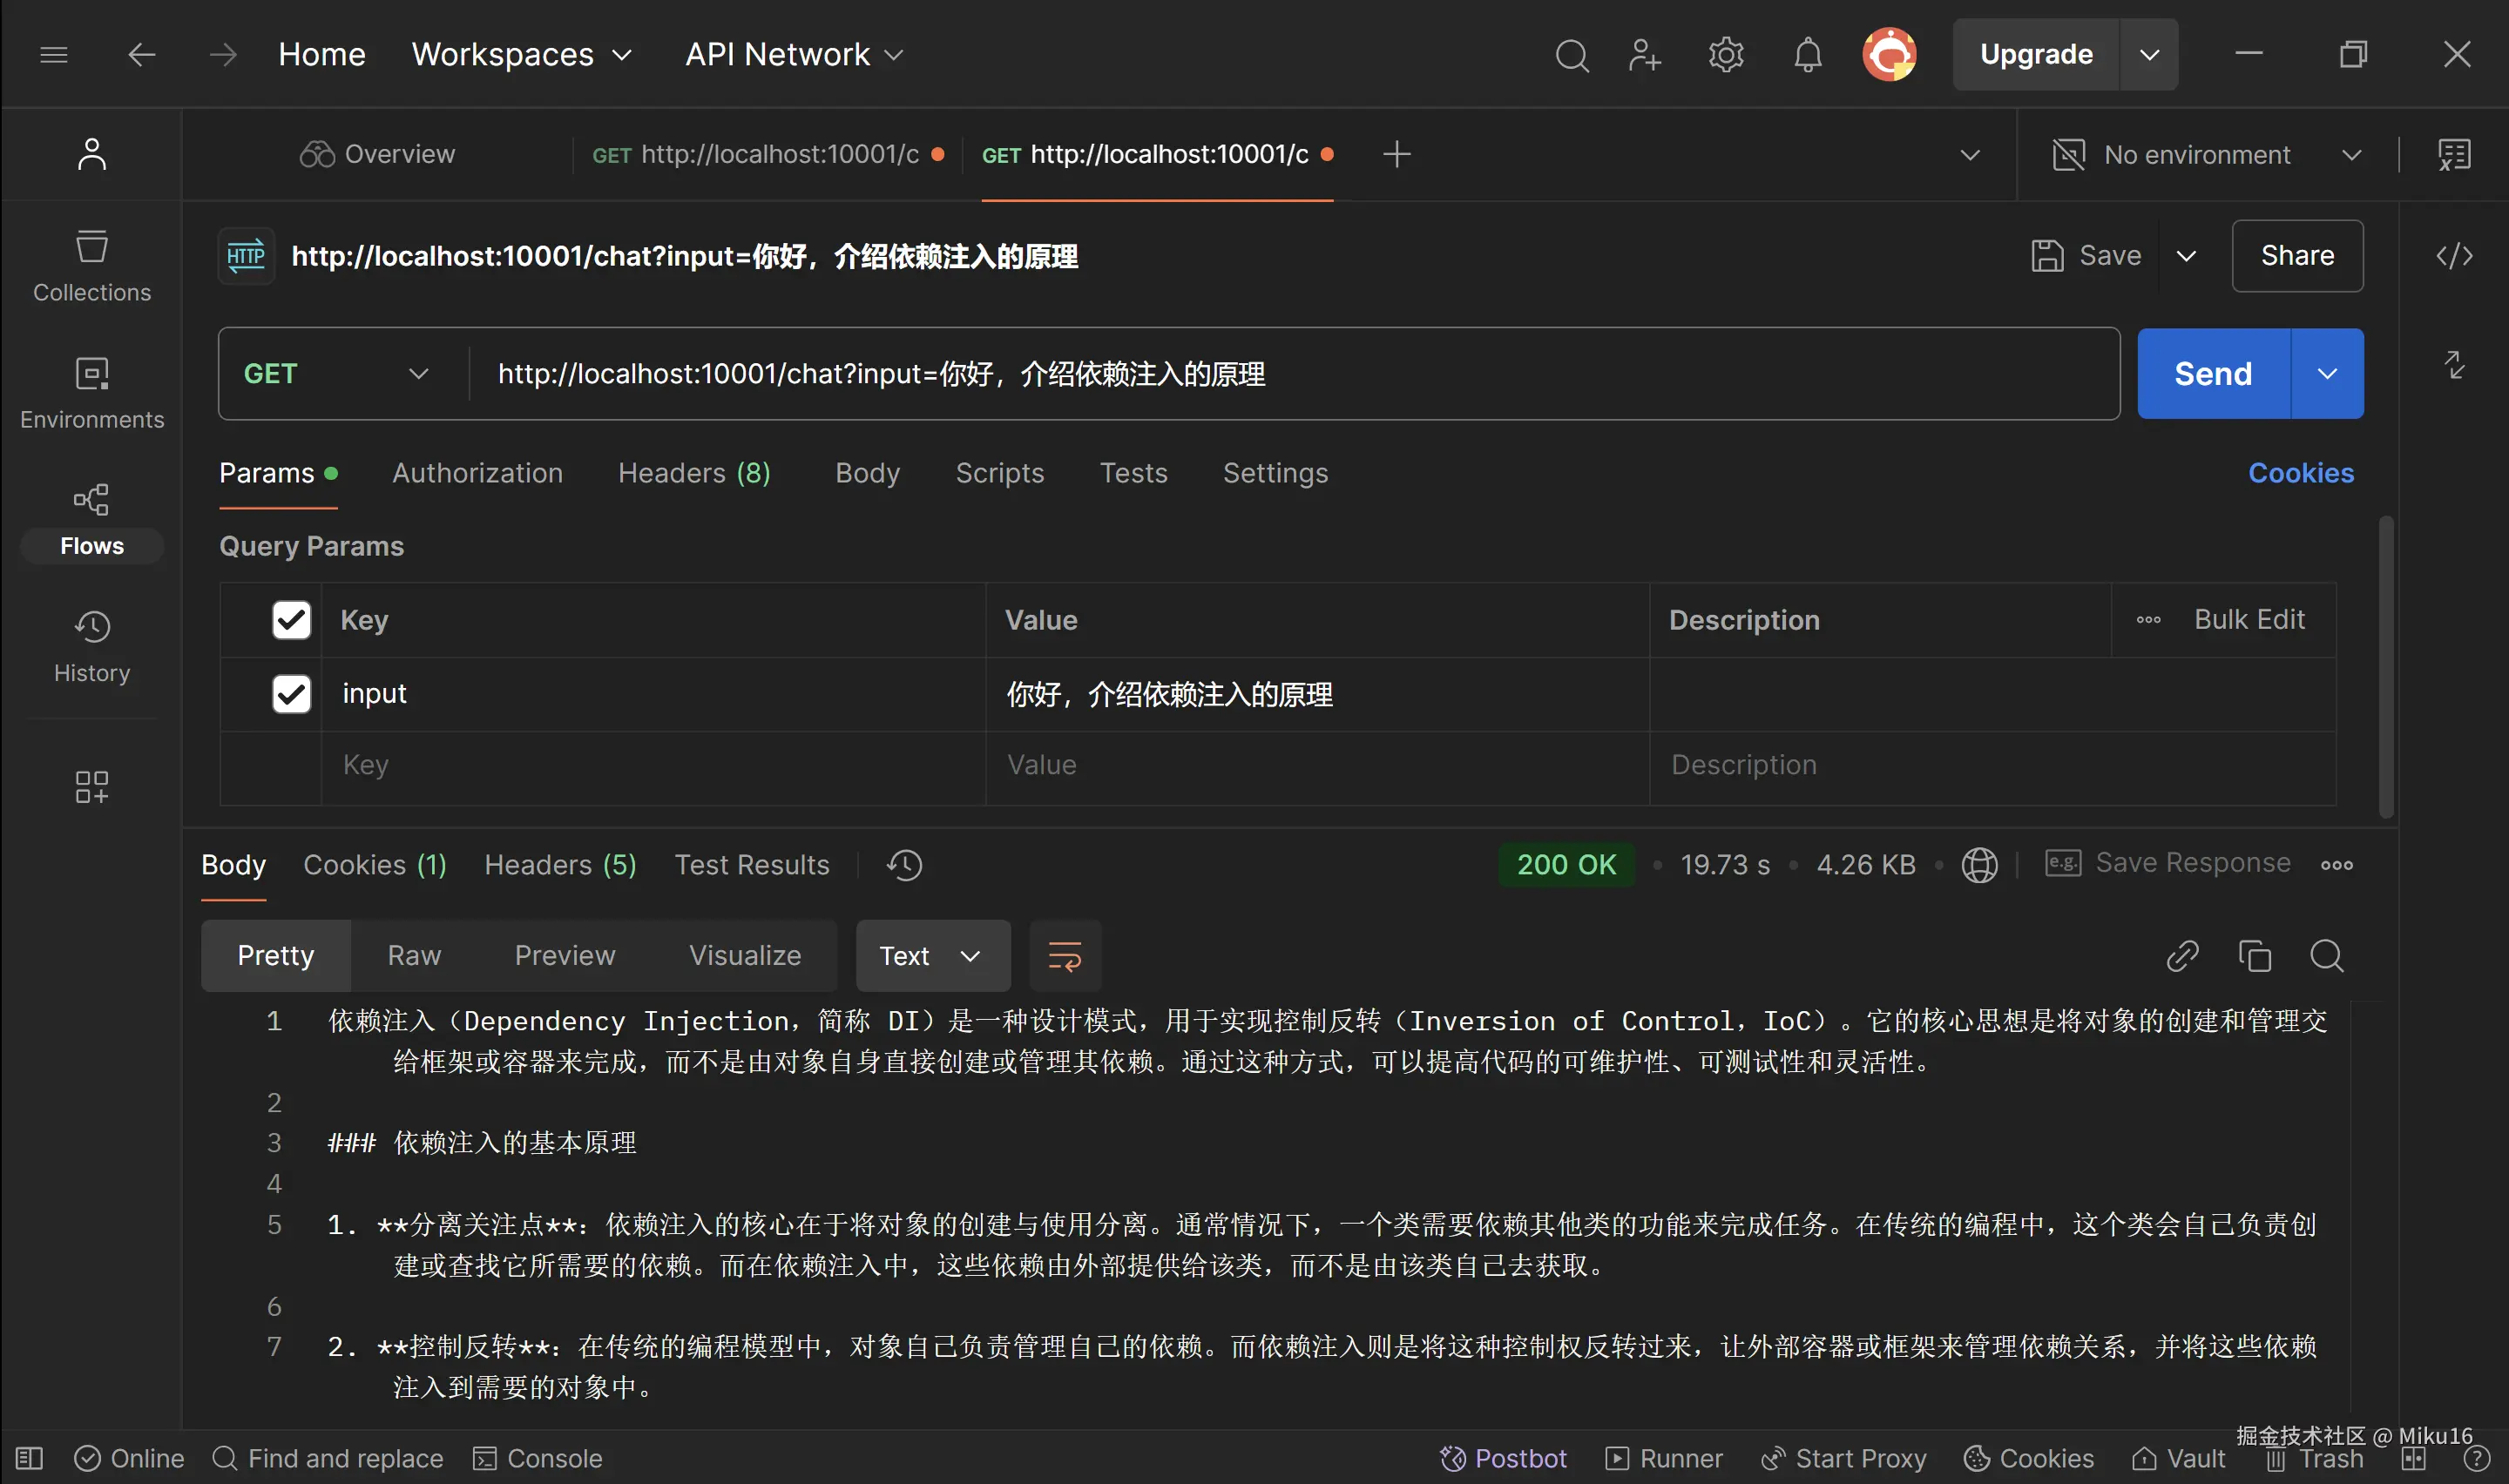Uncheck the input parameter checkbox
Viewport: 2509px width, 1484px height.
click(x=291, y=694)
